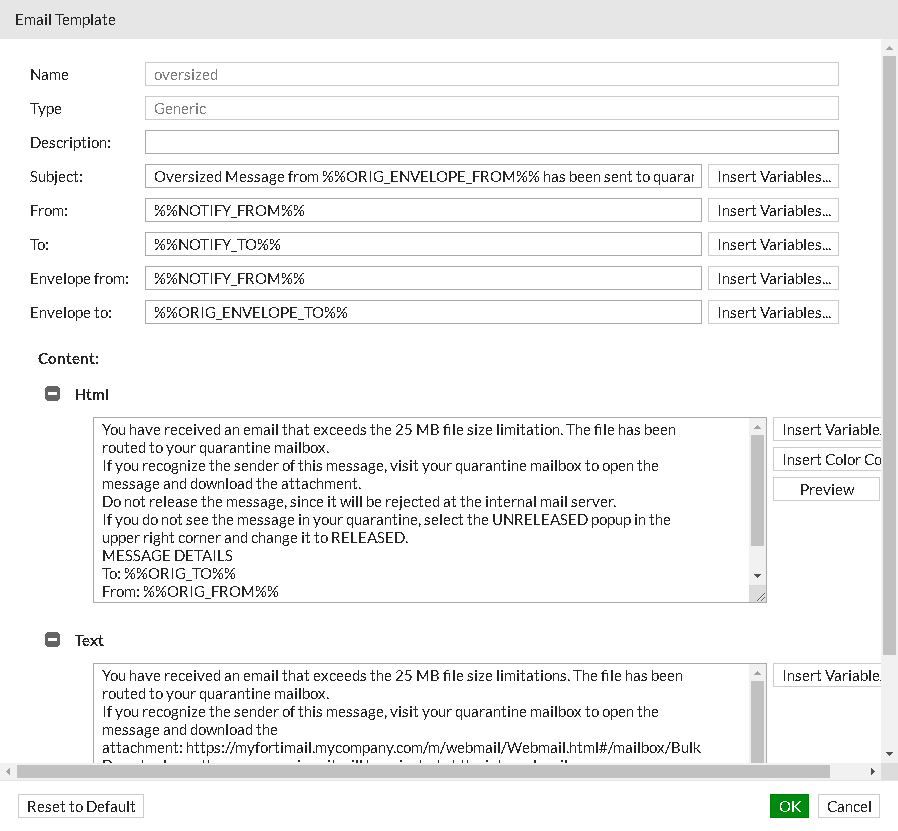This screenshot has width=898, height=831.
Task: Collapse the Html content section
Action: (x=52, y=393)
